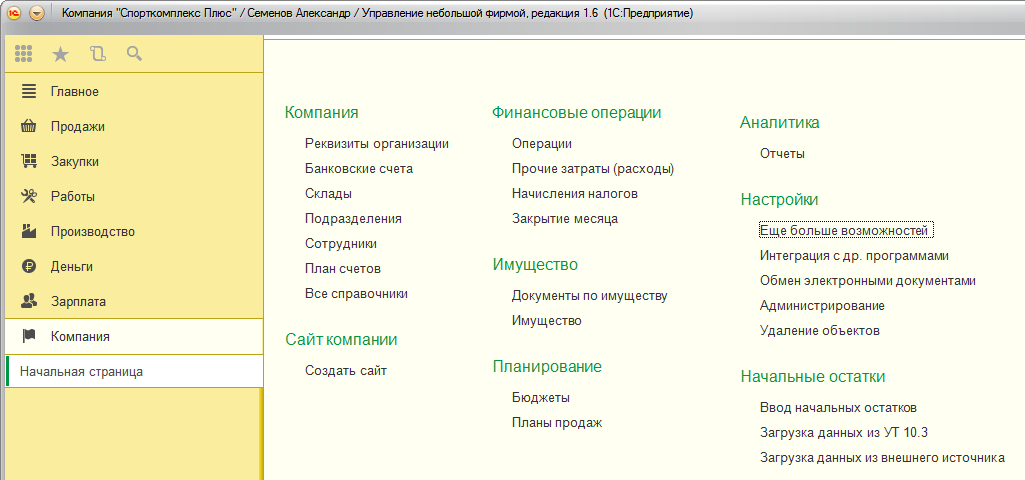Open Банковские счета

point(359,169)
